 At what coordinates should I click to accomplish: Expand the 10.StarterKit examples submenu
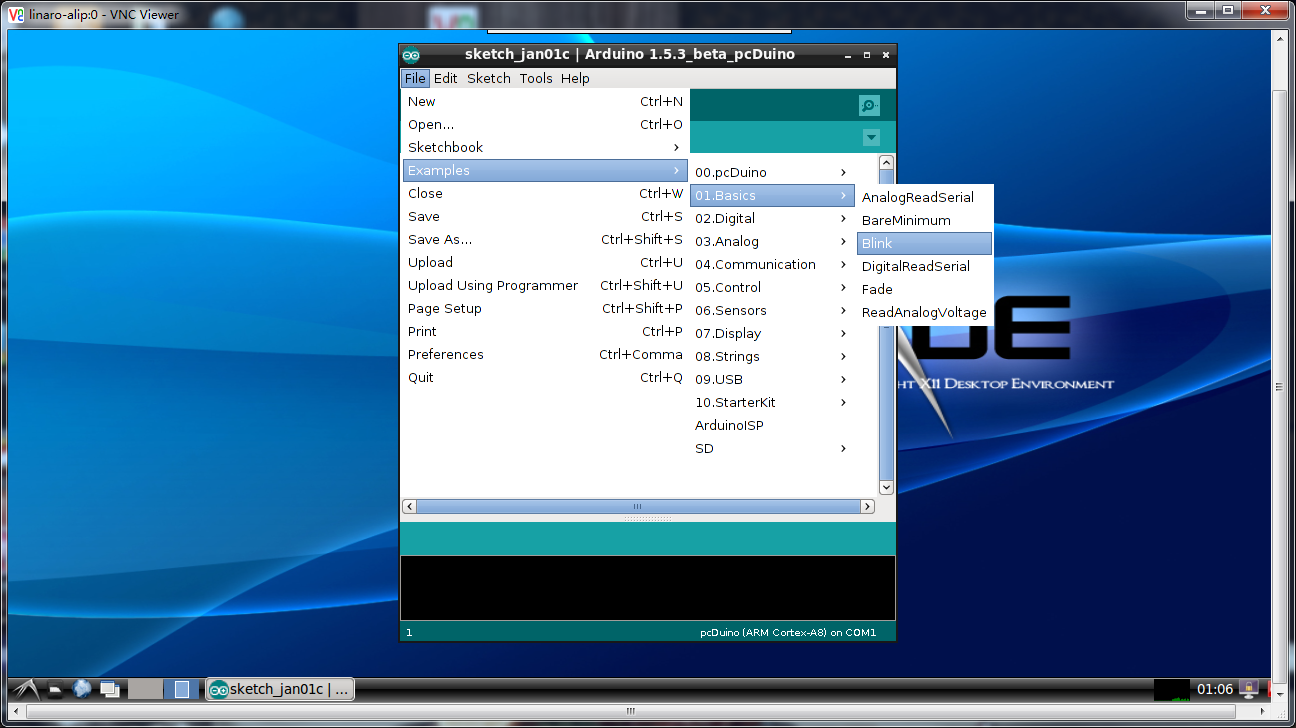click(x=772, y=402)
